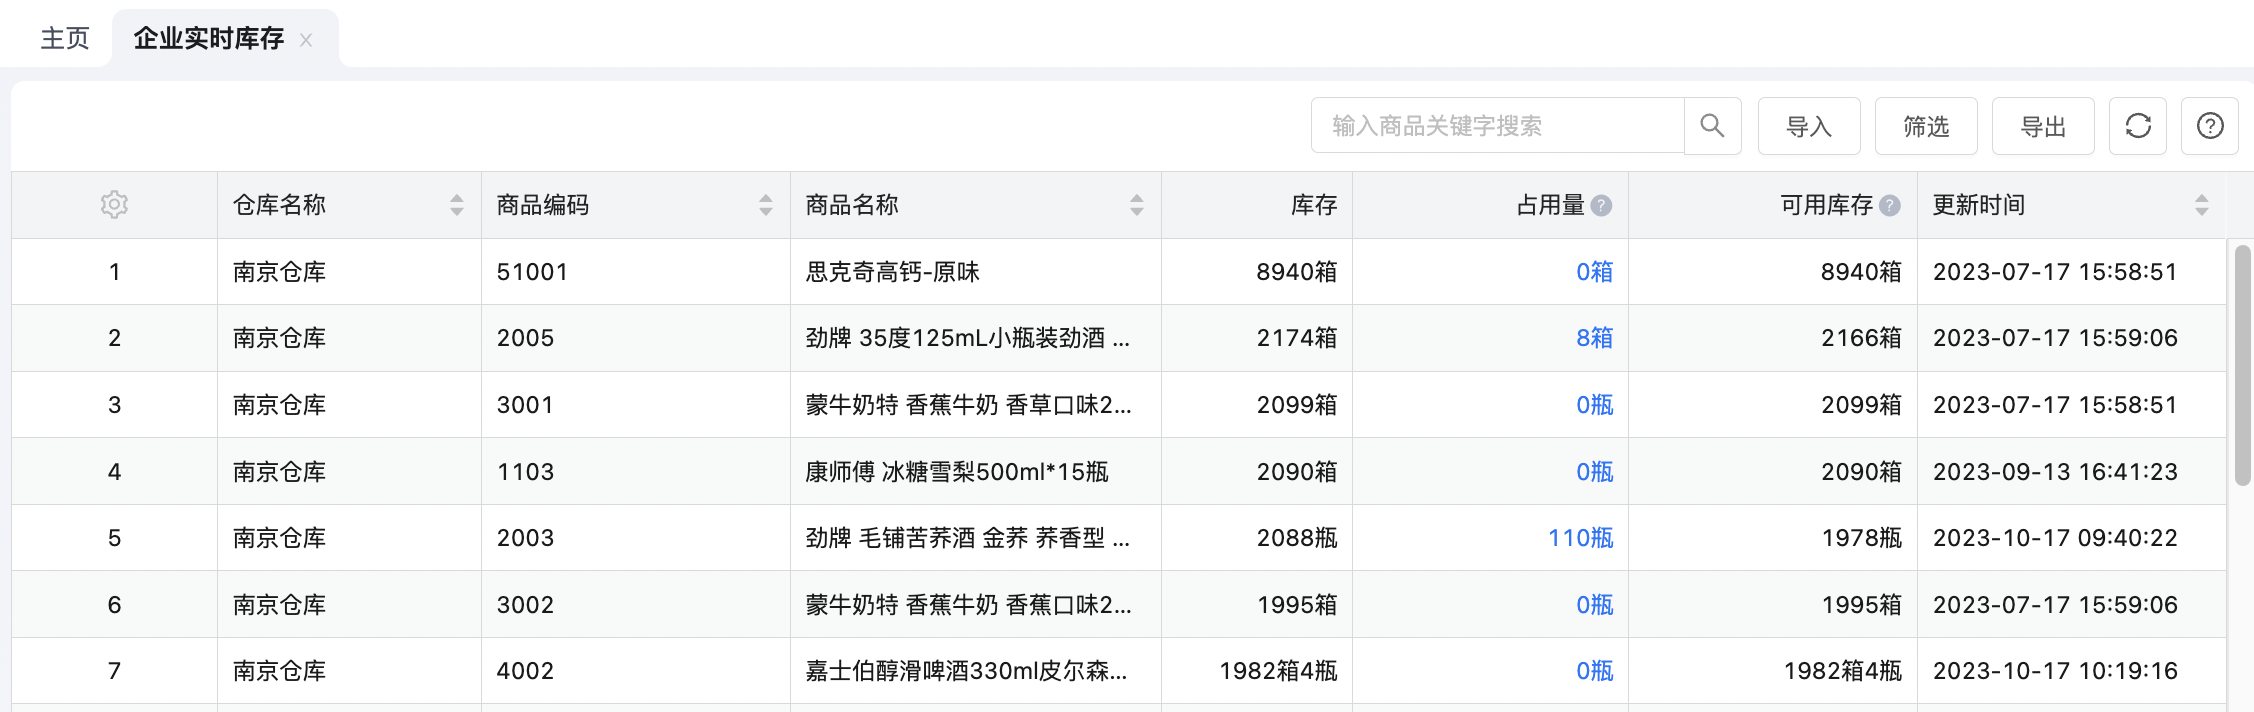The image size is (2254, 712).
Task: Select 康师傅 冰糖雪梨500ml*15瓶 product name
Action: pyautogui.click(x=957, y=472)
